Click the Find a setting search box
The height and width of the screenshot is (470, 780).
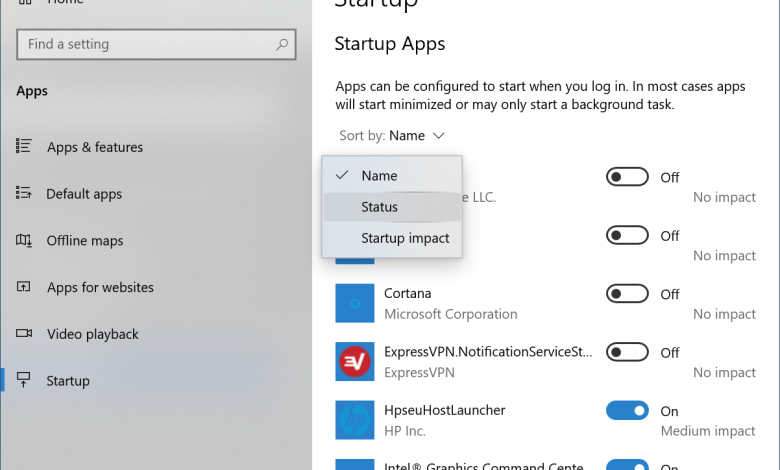(156, 44)
